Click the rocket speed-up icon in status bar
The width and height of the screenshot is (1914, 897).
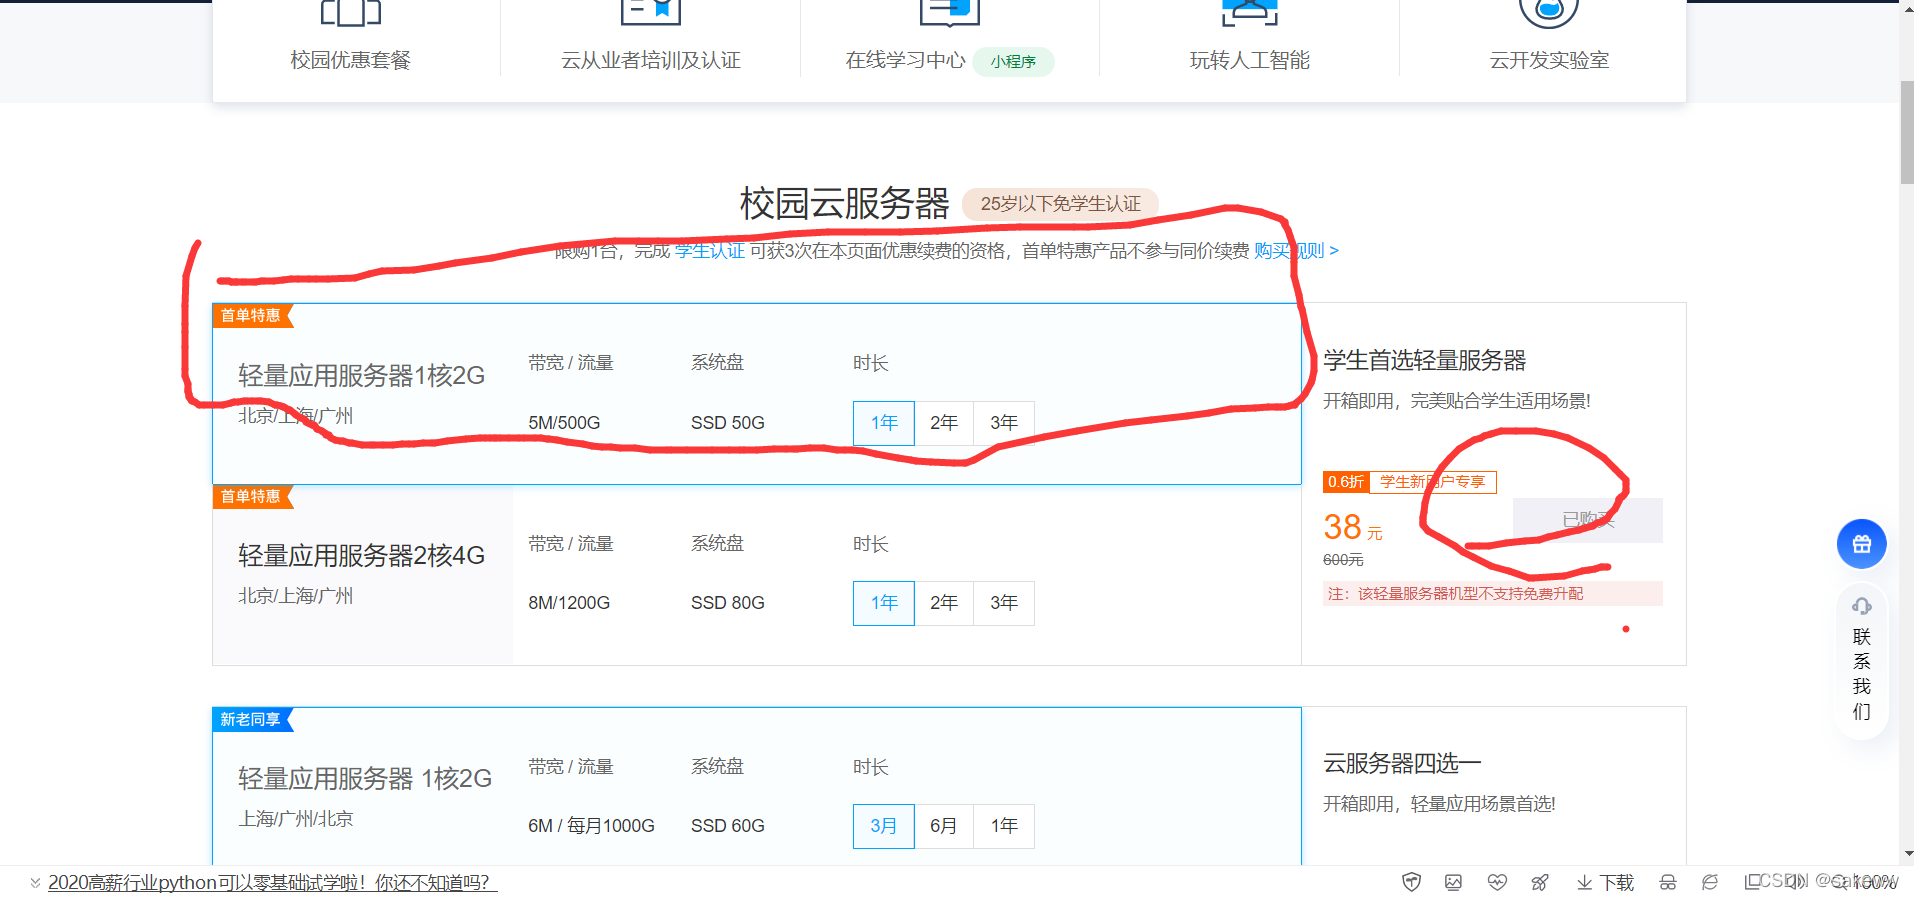1540,882
